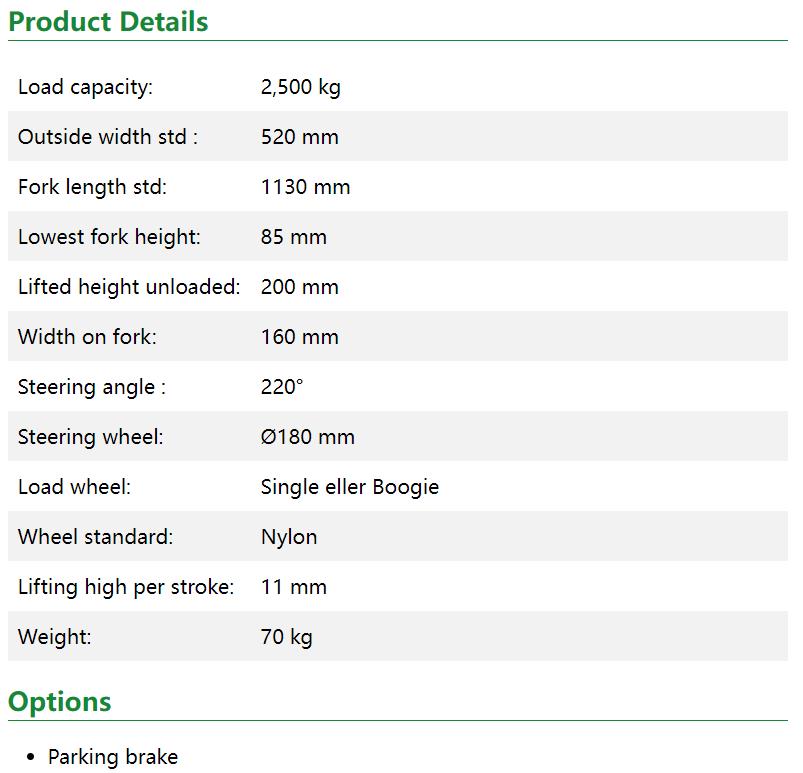The image size is (803, 773).
Task: Click the Width on fork label
Action: click(87, 337)
